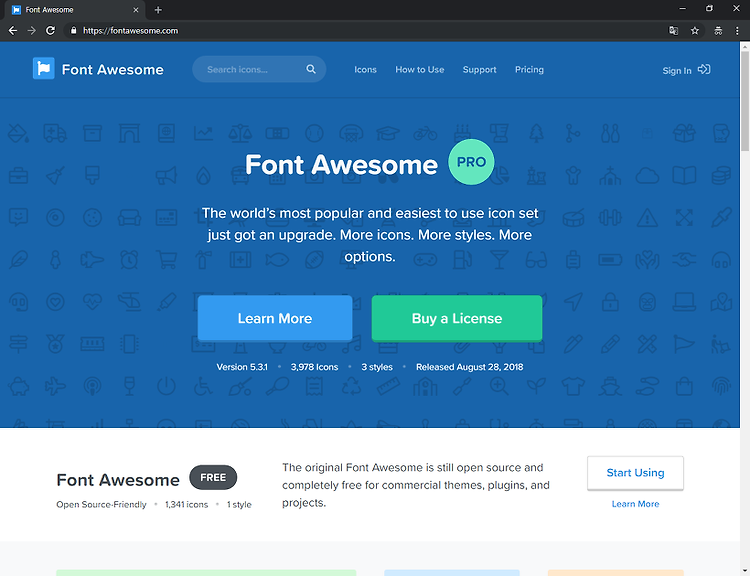Click the background shopping cart icon
The width and height of the screenshot is (750, 576).
click(166, 260)
